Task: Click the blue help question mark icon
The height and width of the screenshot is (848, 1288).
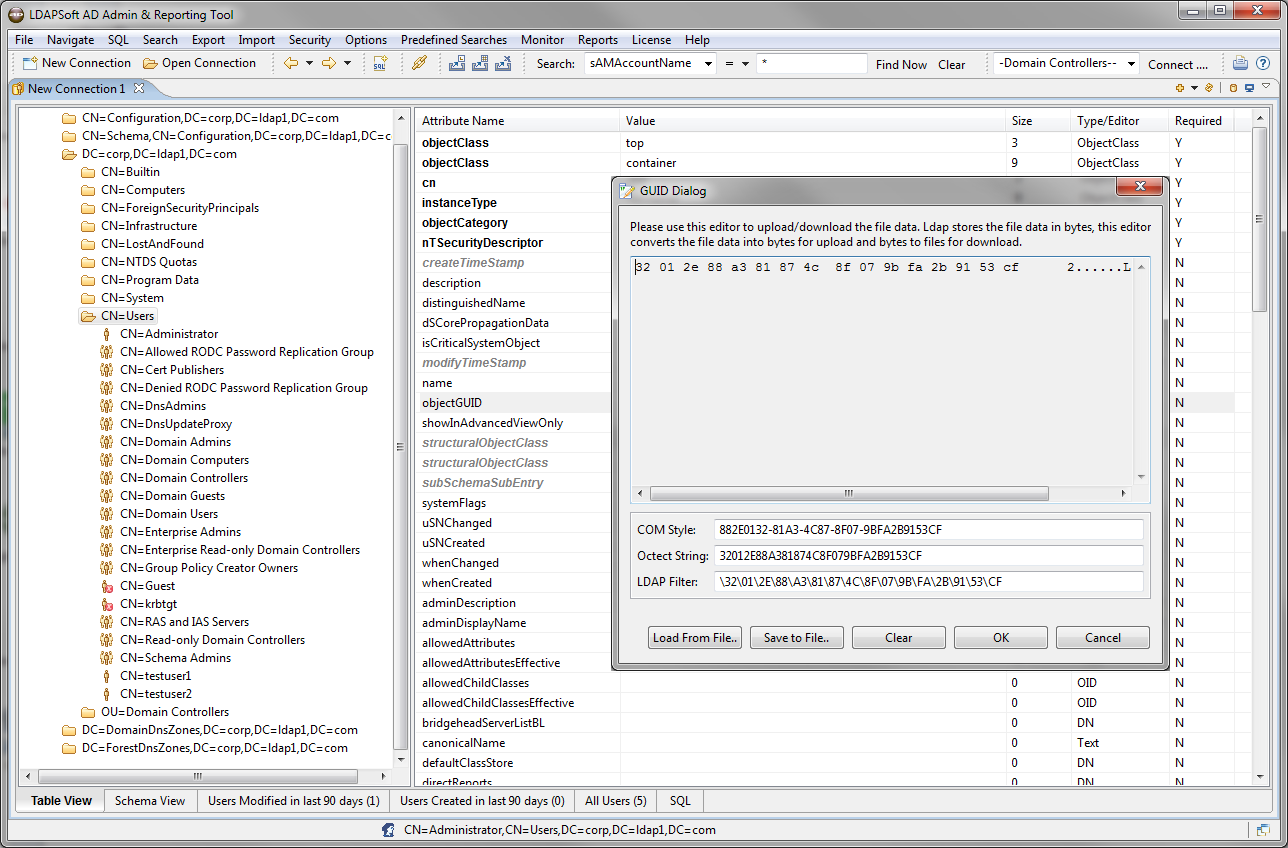Action: (1263, 63)
